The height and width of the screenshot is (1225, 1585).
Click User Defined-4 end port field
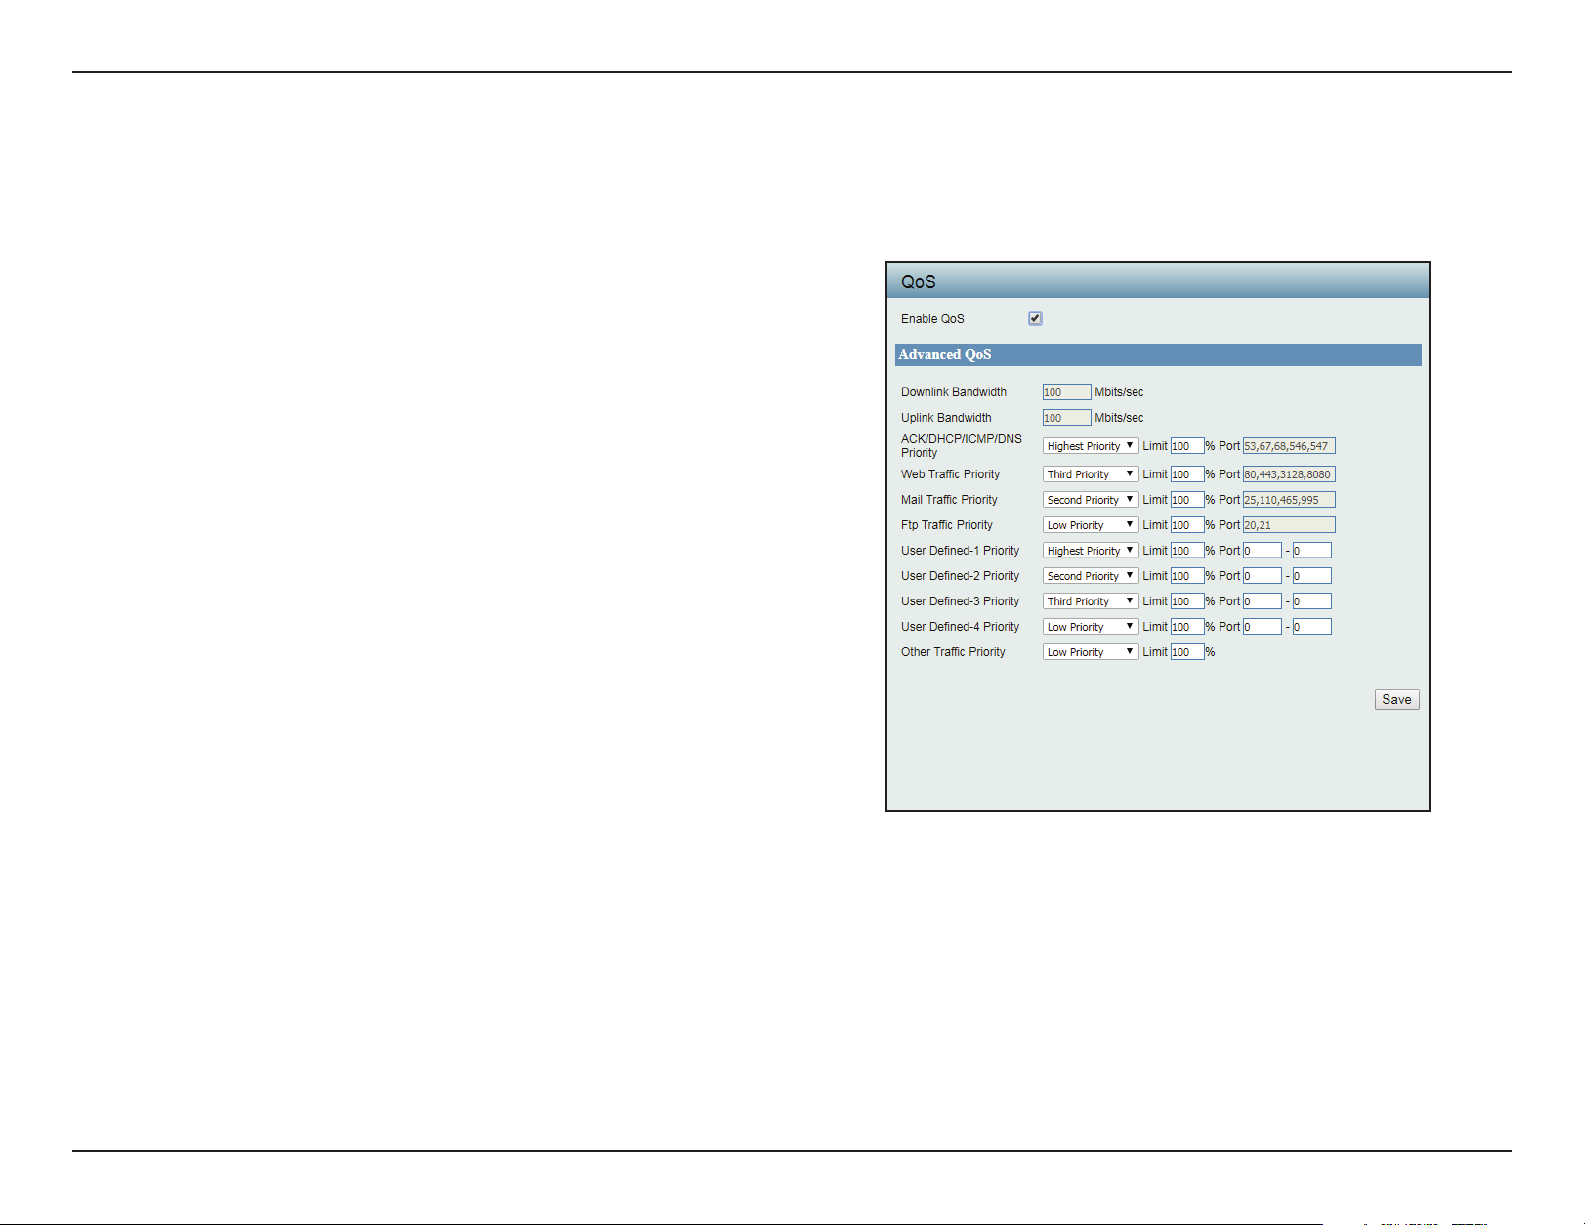click(1312, 627)
